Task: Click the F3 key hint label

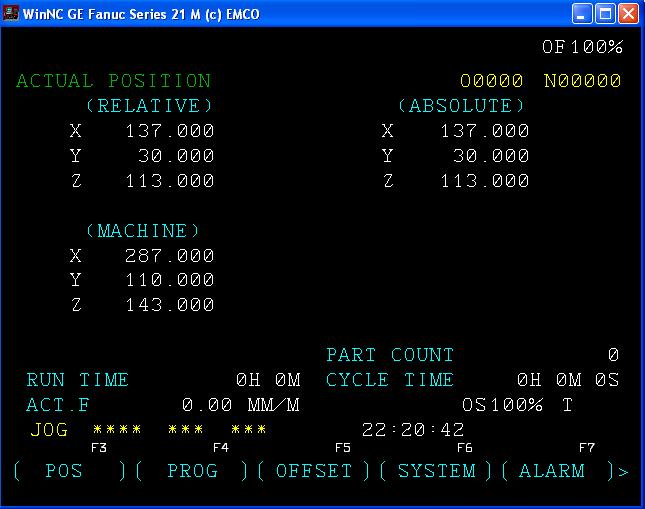Action: click(99, 448)
